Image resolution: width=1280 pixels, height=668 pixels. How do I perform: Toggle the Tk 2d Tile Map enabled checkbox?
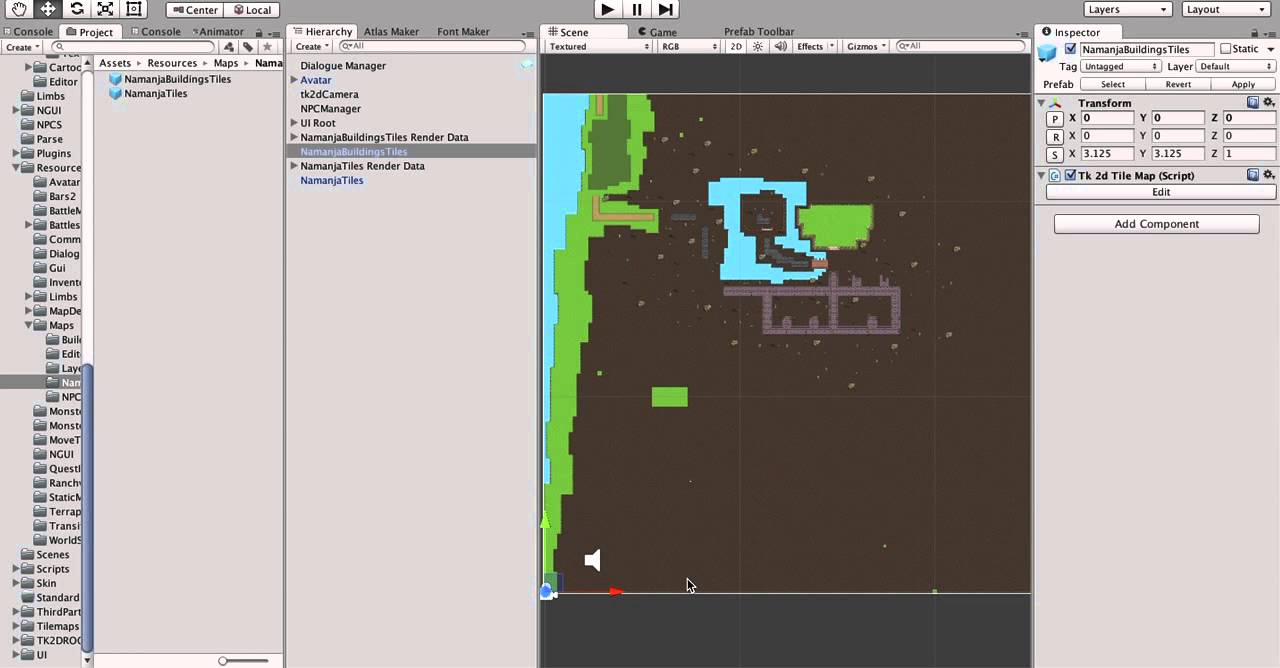(1070, 175)
